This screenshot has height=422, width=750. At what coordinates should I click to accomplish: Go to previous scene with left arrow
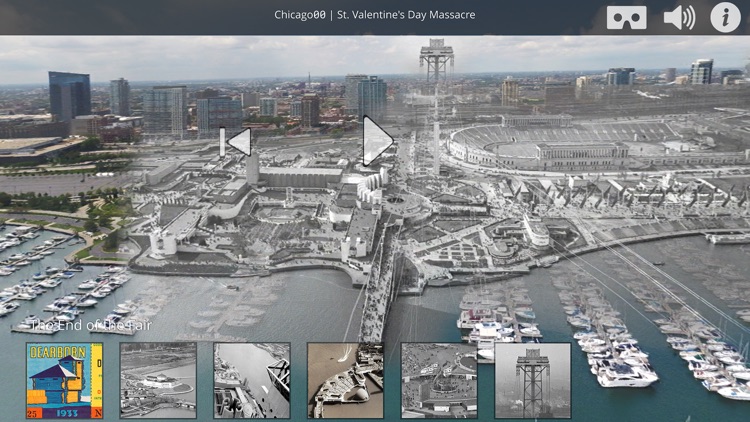236,142
